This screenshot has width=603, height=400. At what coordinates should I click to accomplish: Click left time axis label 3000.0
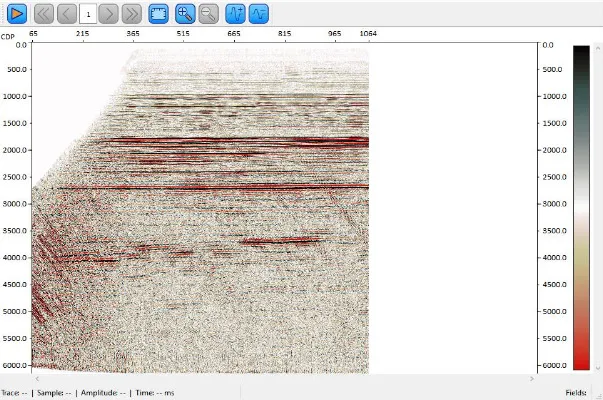[x=15, y=204]
